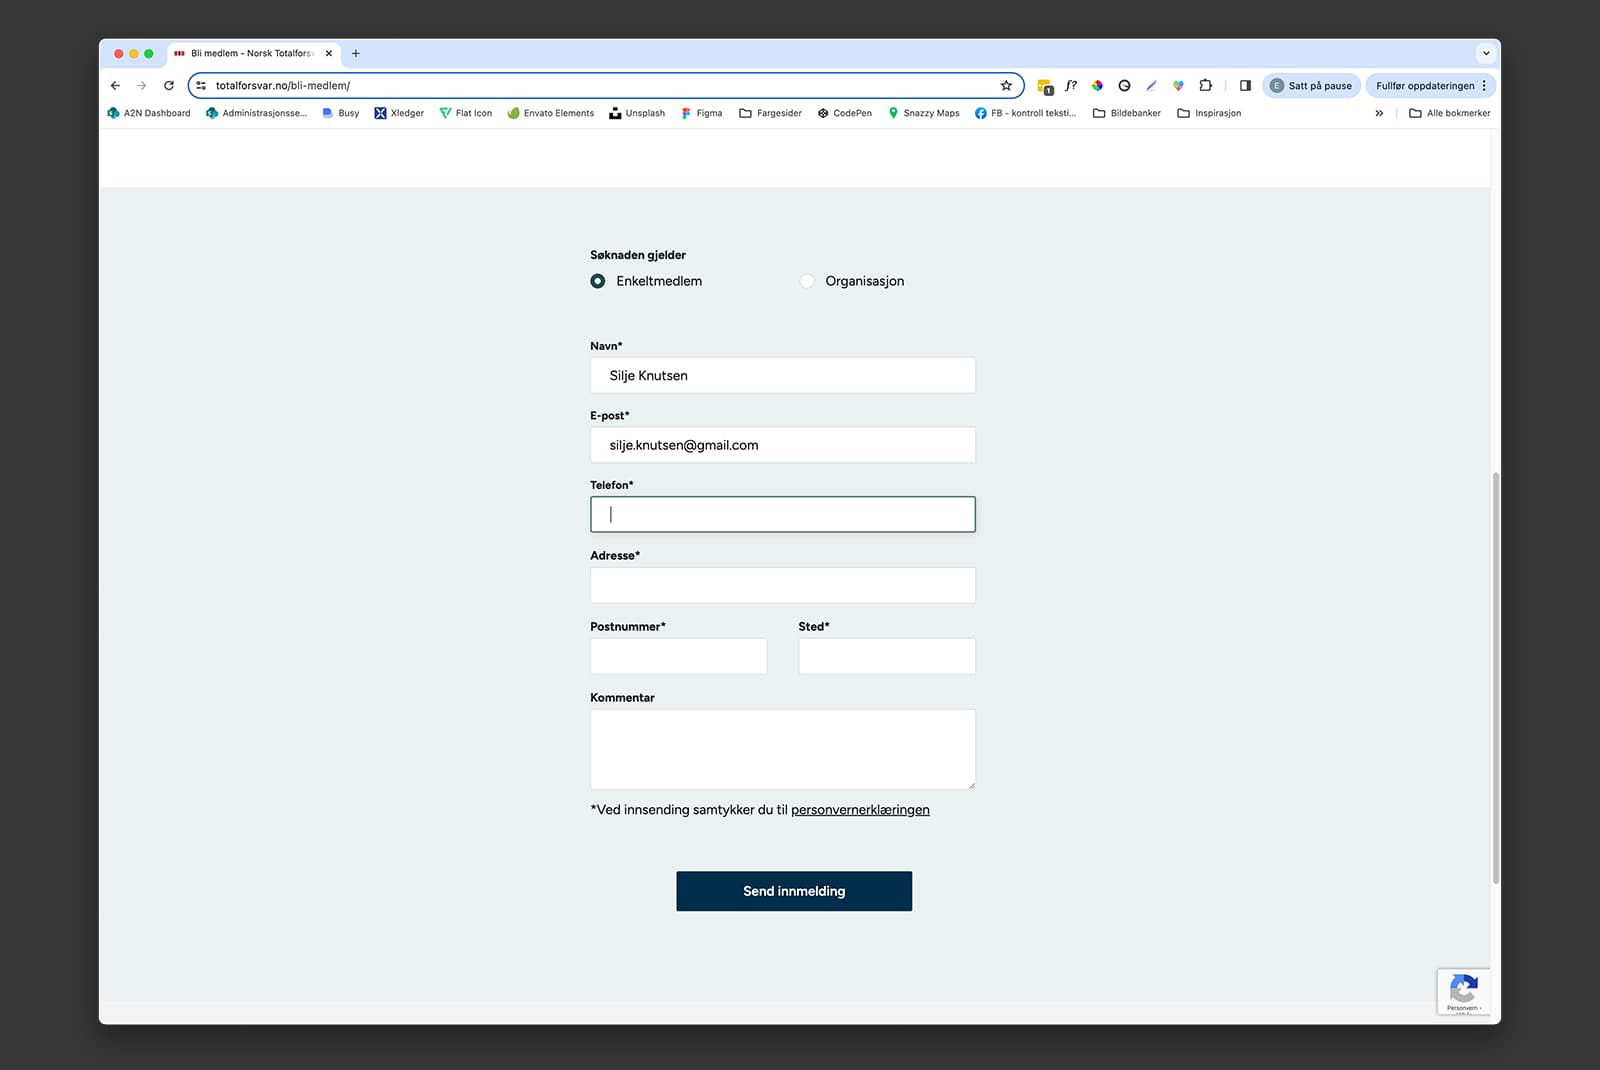The height and width of the screenshot is (1070, 1600).
Task: Reload the page
Action: coord(169,86)
